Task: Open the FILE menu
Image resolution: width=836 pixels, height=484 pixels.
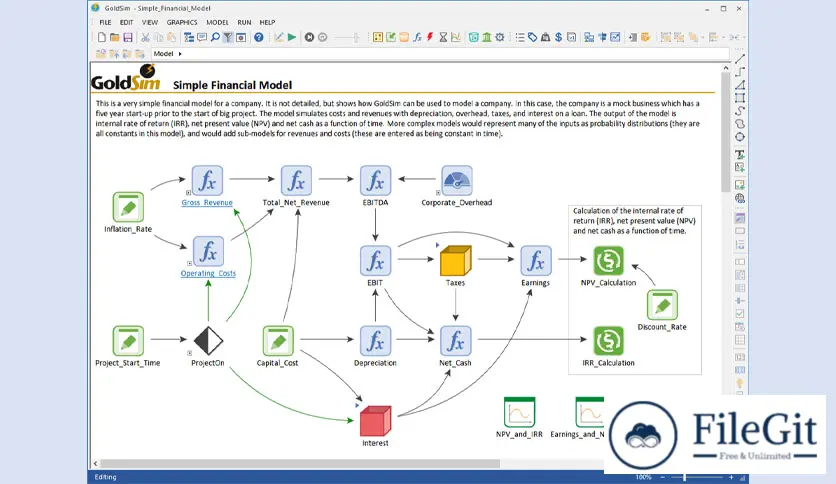Action: click(105, 22)
